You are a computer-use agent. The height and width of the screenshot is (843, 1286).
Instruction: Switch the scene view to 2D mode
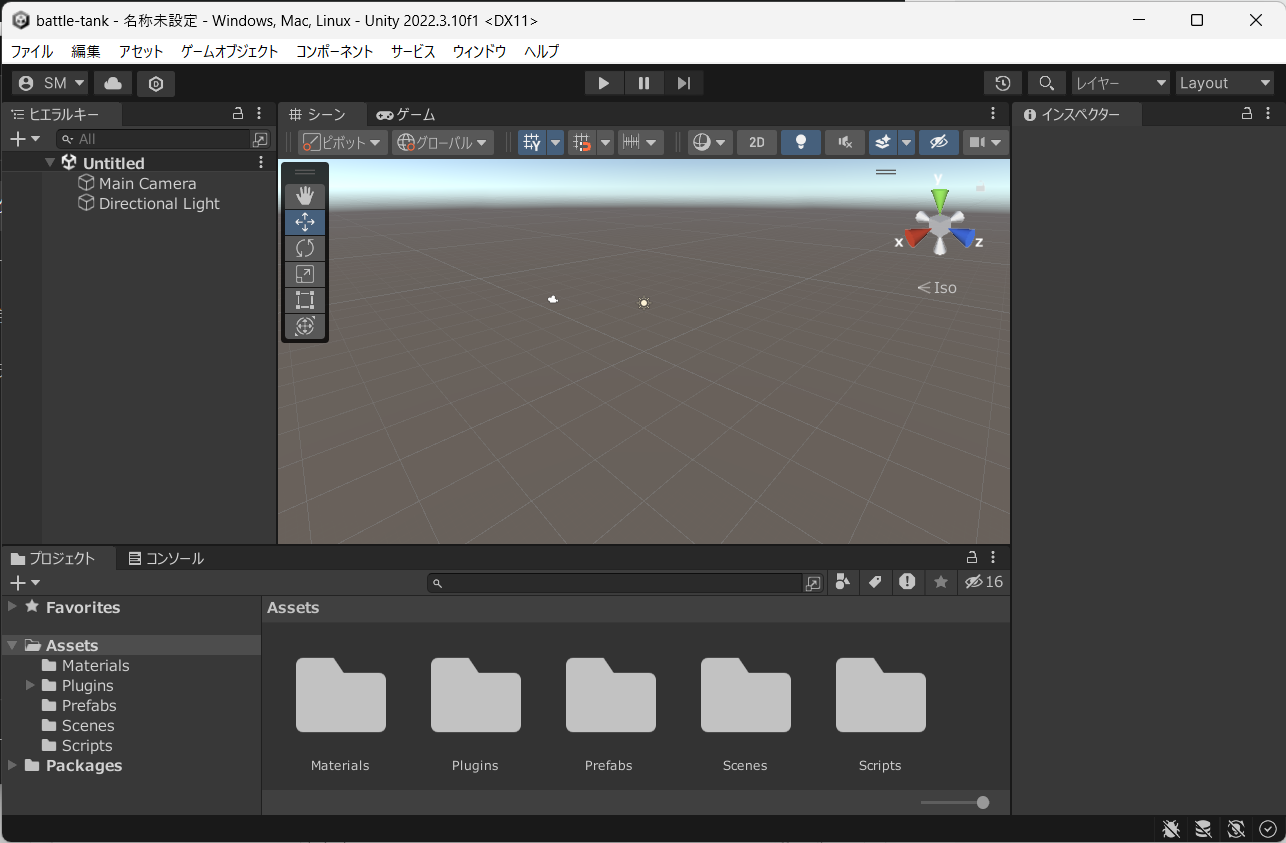[x=756, y=142]
